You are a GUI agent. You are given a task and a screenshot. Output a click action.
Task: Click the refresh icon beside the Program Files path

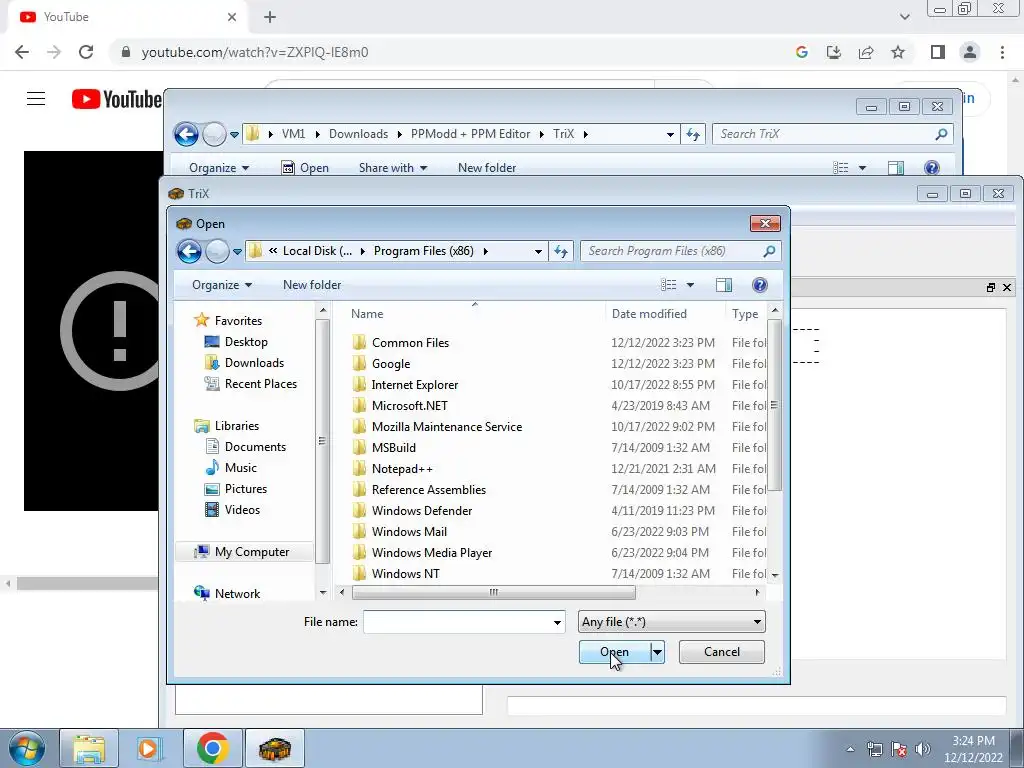click(561, 251)
